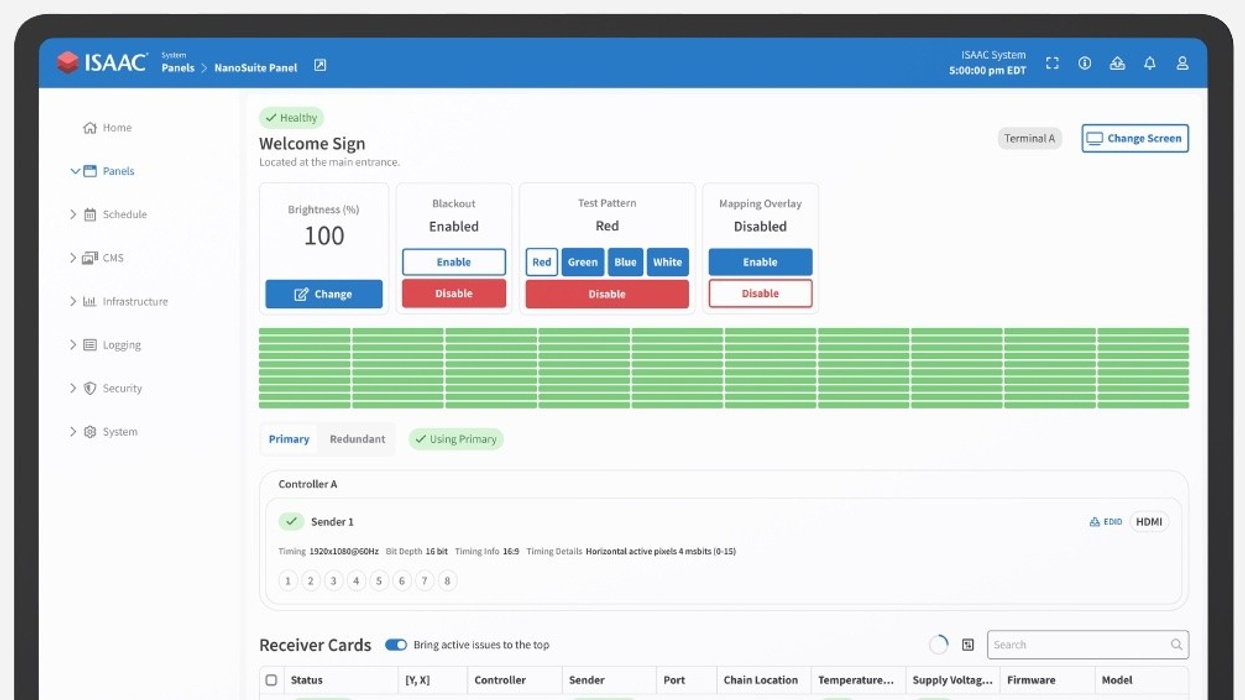Viewport: 1245px width, 700px height.
Task: Collapse the Panels sidebar section
Action: coord(75,171)
